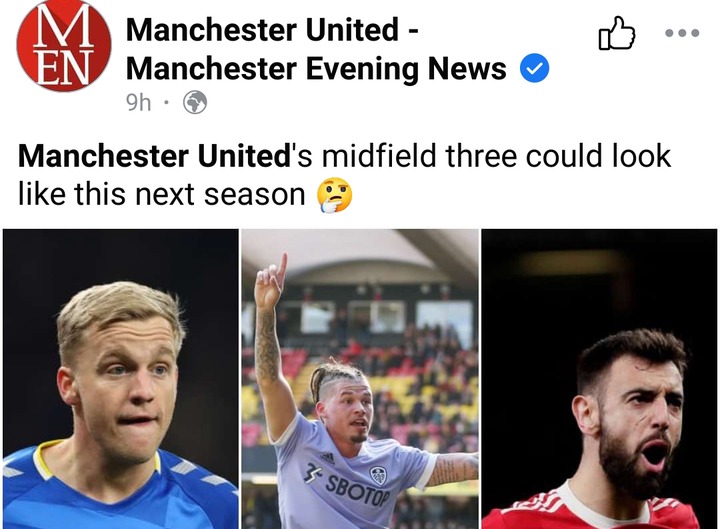Click the adidas logo on the lilac shirt

(x=327, y=458)
